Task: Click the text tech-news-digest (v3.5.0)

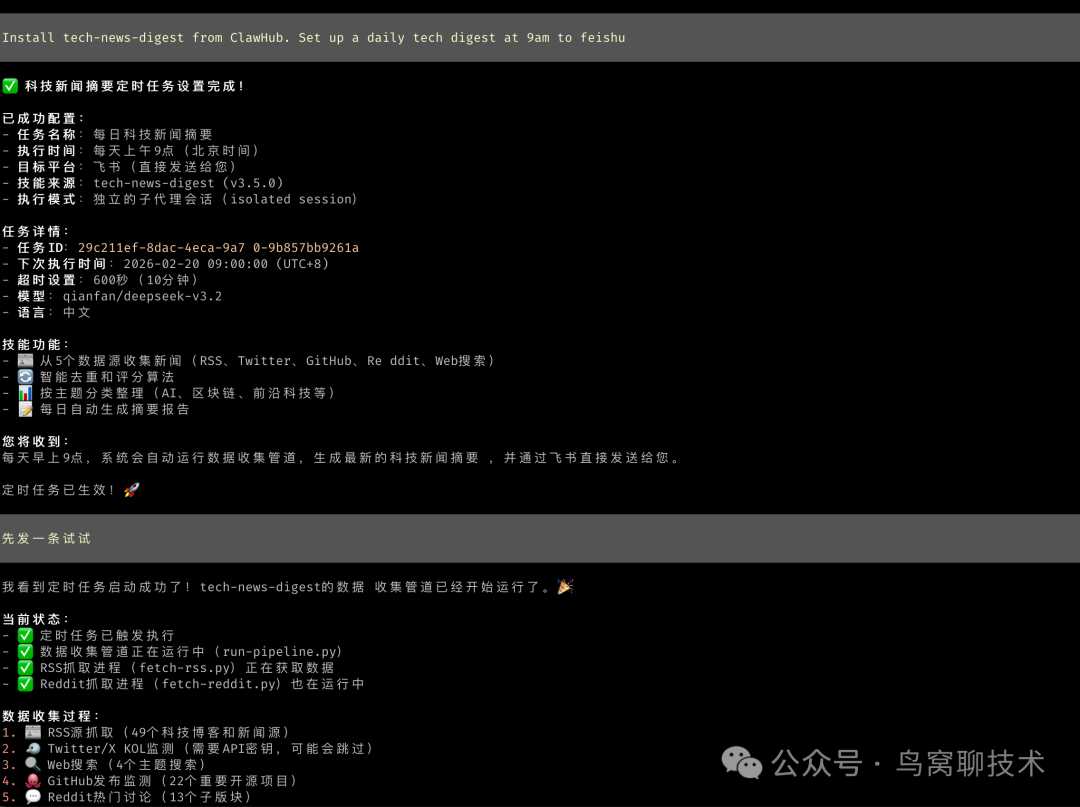Action: (188, 182)
